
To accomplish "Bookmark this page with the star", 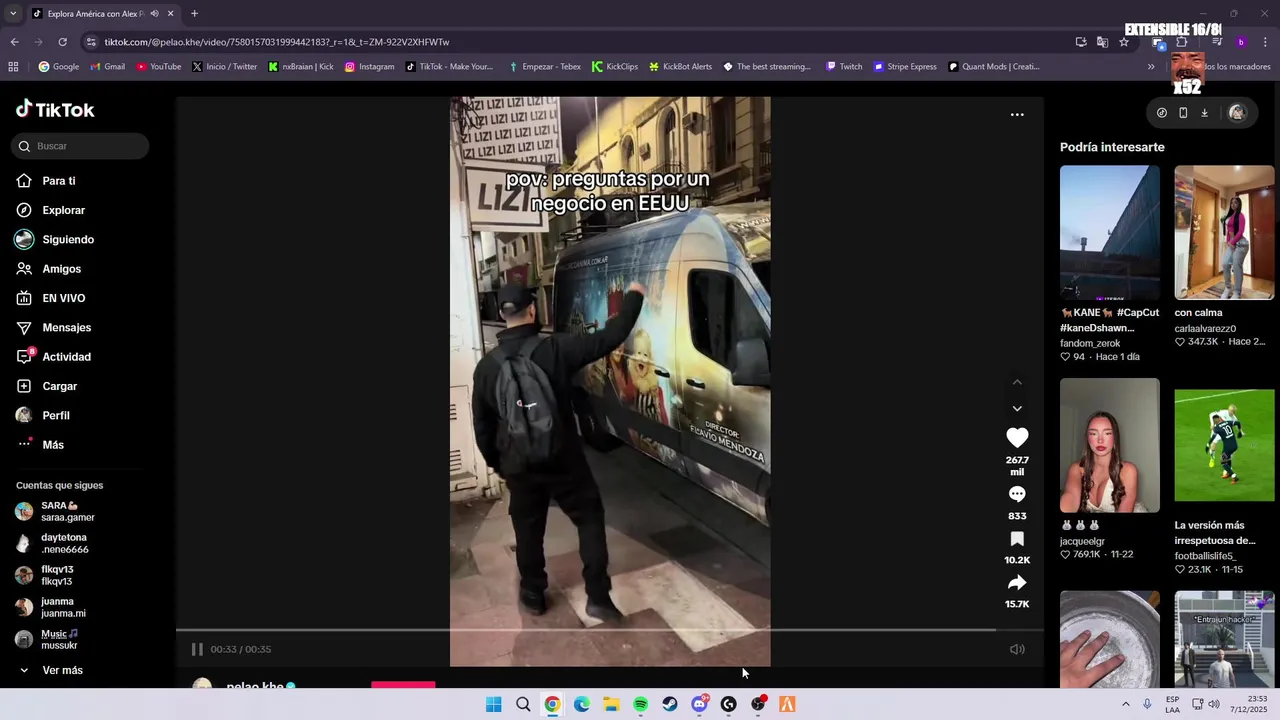I will click(x=1124, y=42).
